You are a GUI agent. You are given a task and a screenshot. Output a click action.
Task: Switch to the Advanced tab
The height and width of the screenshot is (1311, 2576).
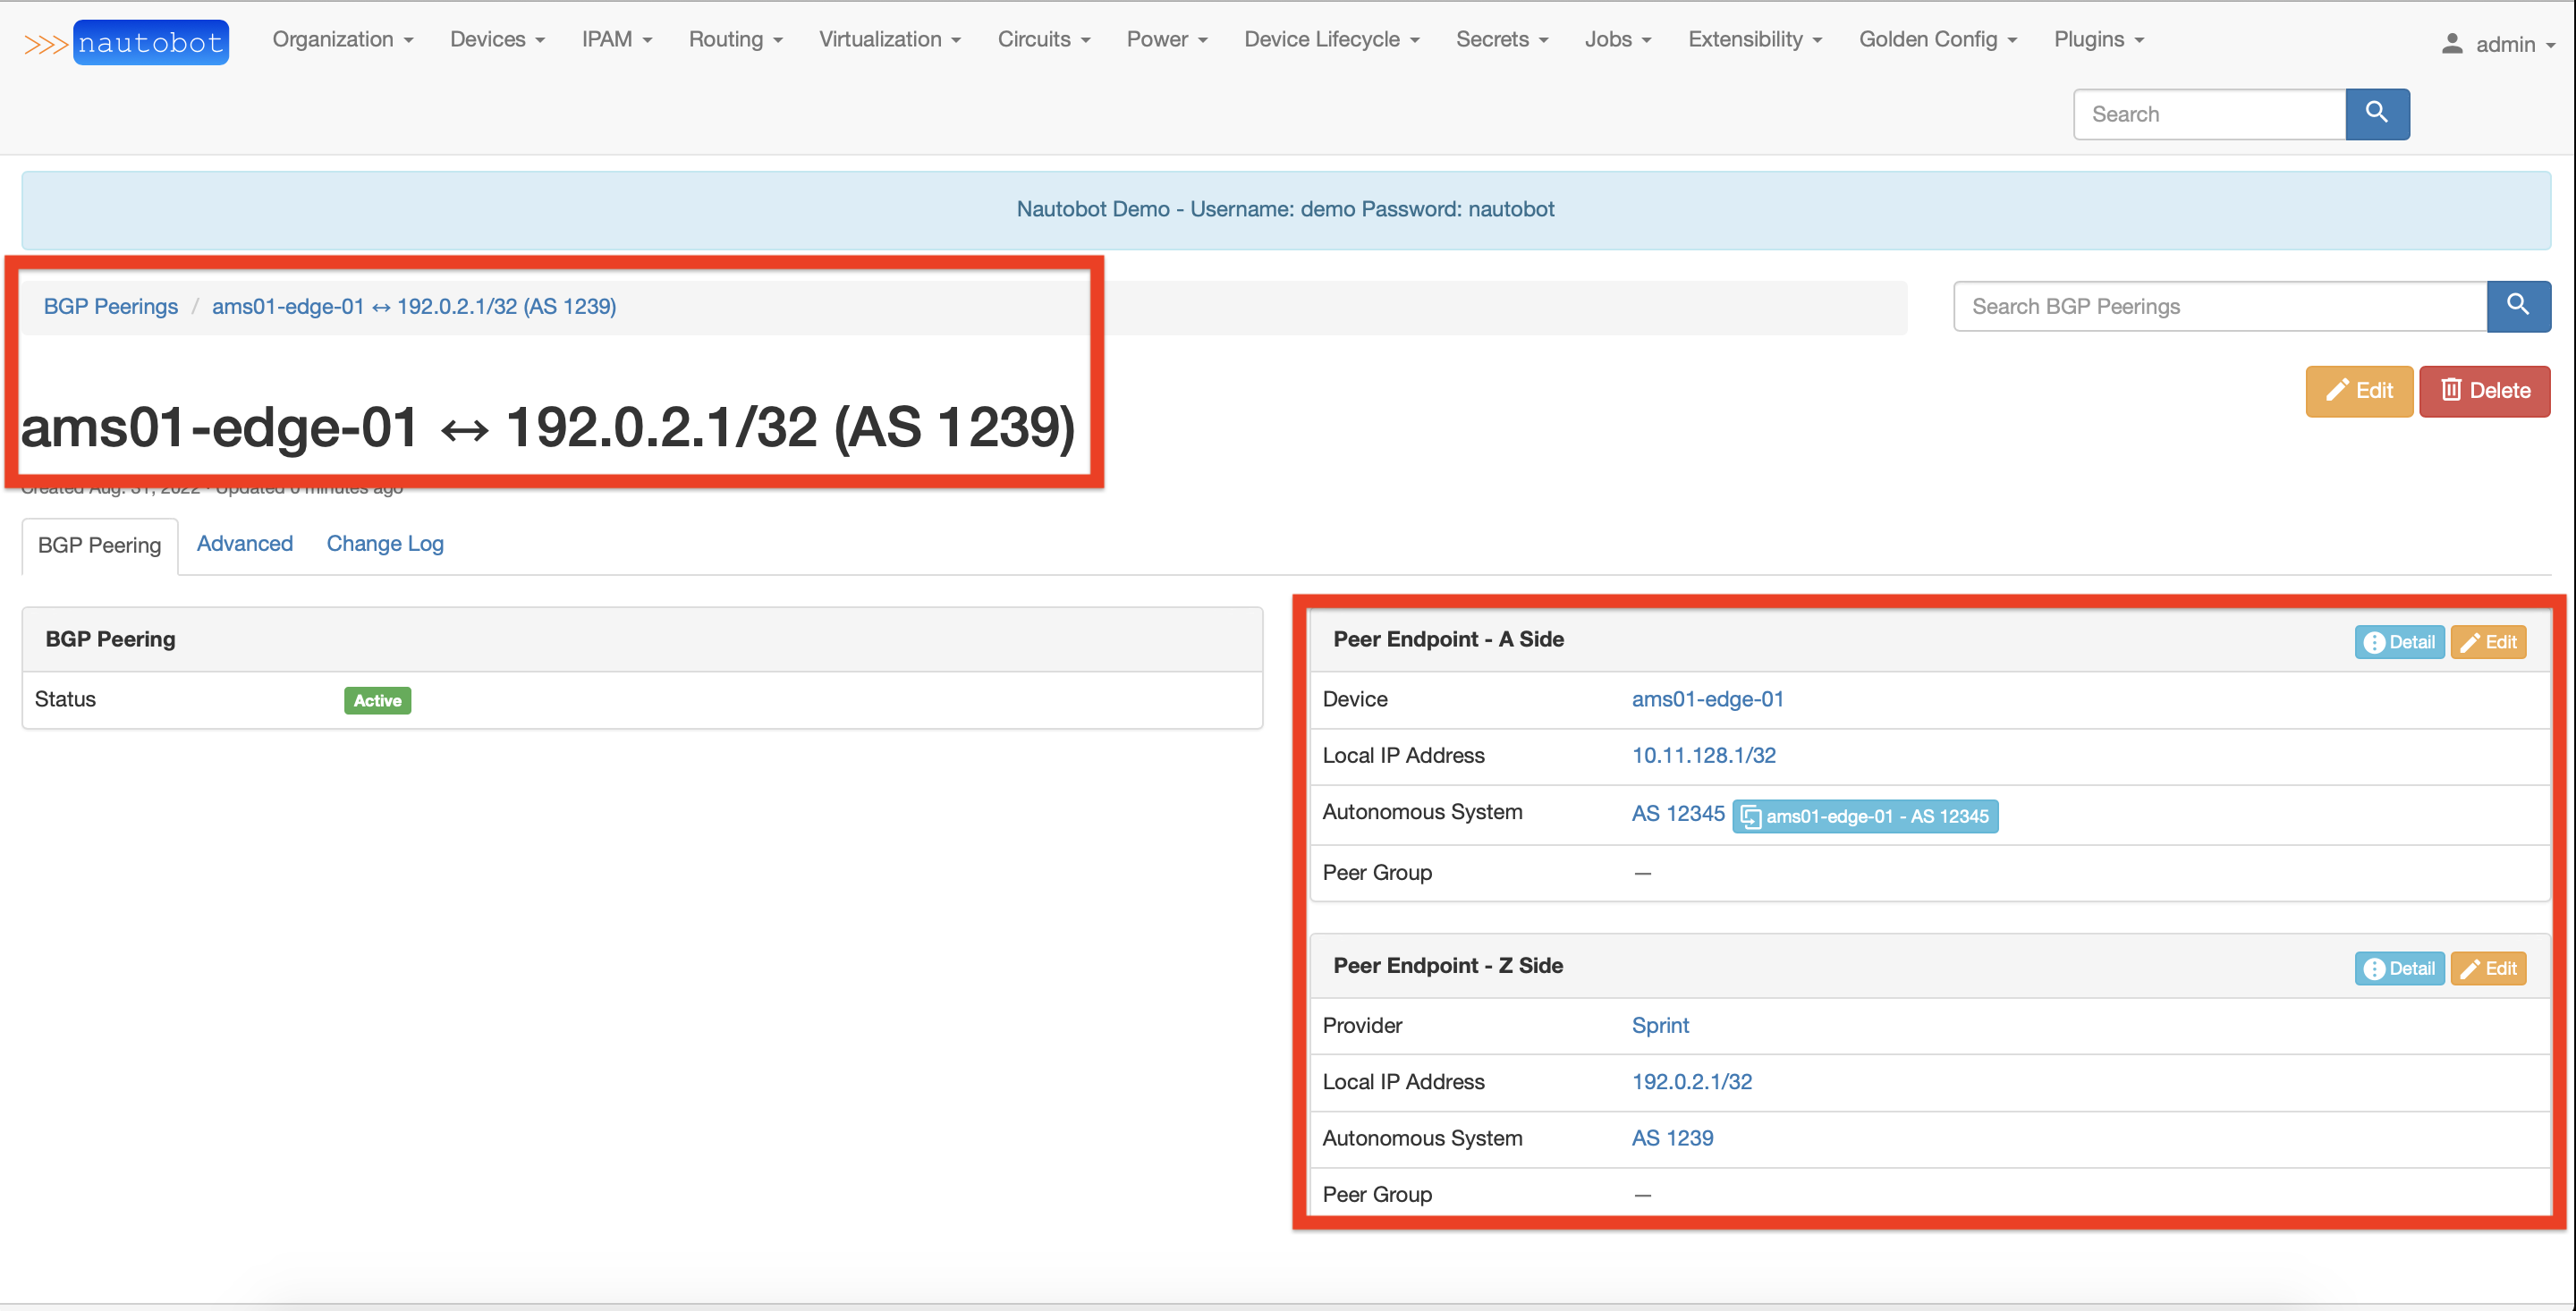(244, 543)
